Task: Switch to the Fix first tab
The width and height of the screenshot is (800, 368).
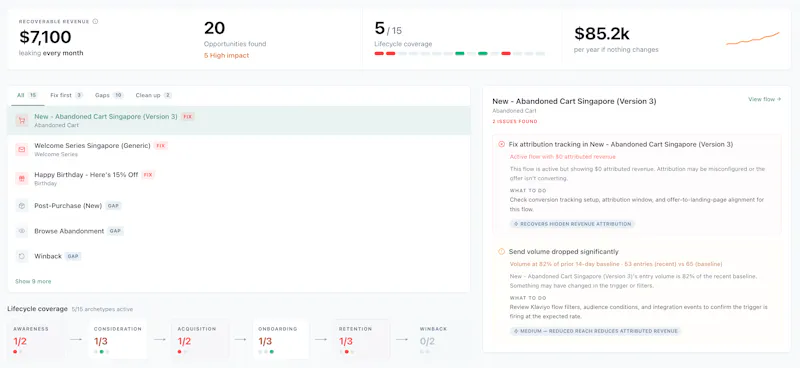Action: click(x=66, y=95)
